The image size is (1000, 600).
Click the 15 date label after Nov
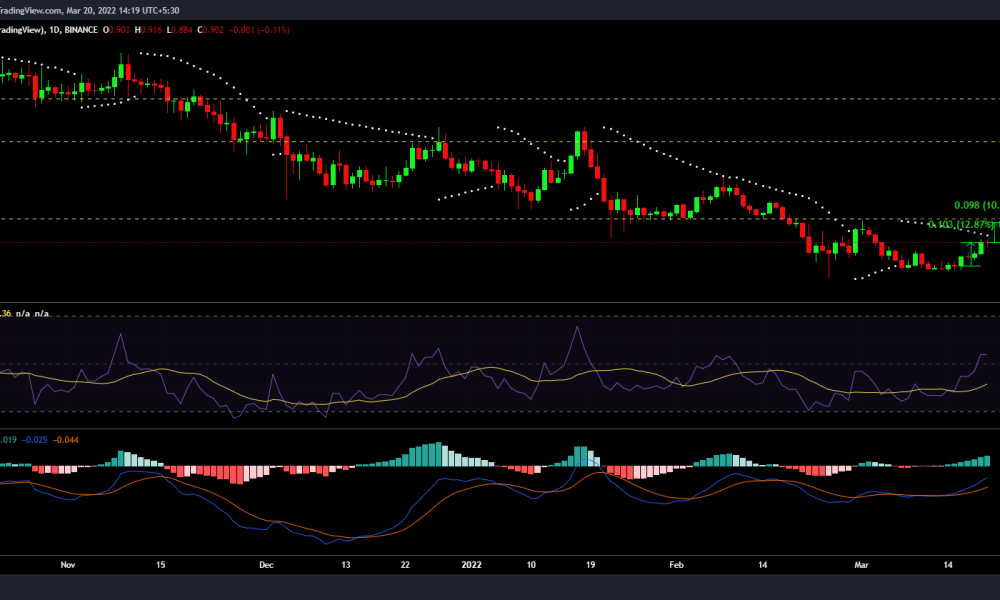click(x=161, y=565)
